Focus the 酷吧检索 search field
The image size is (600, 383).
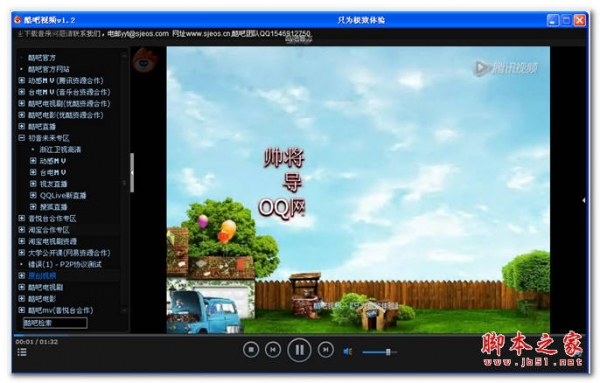pos(55,323)
